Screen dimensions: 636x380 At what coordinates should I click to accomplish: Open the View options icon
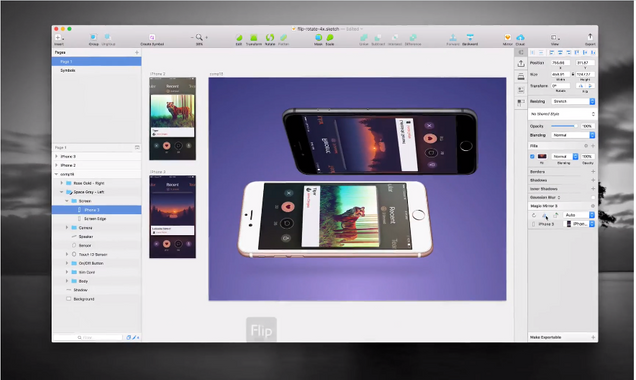(554, 37)
